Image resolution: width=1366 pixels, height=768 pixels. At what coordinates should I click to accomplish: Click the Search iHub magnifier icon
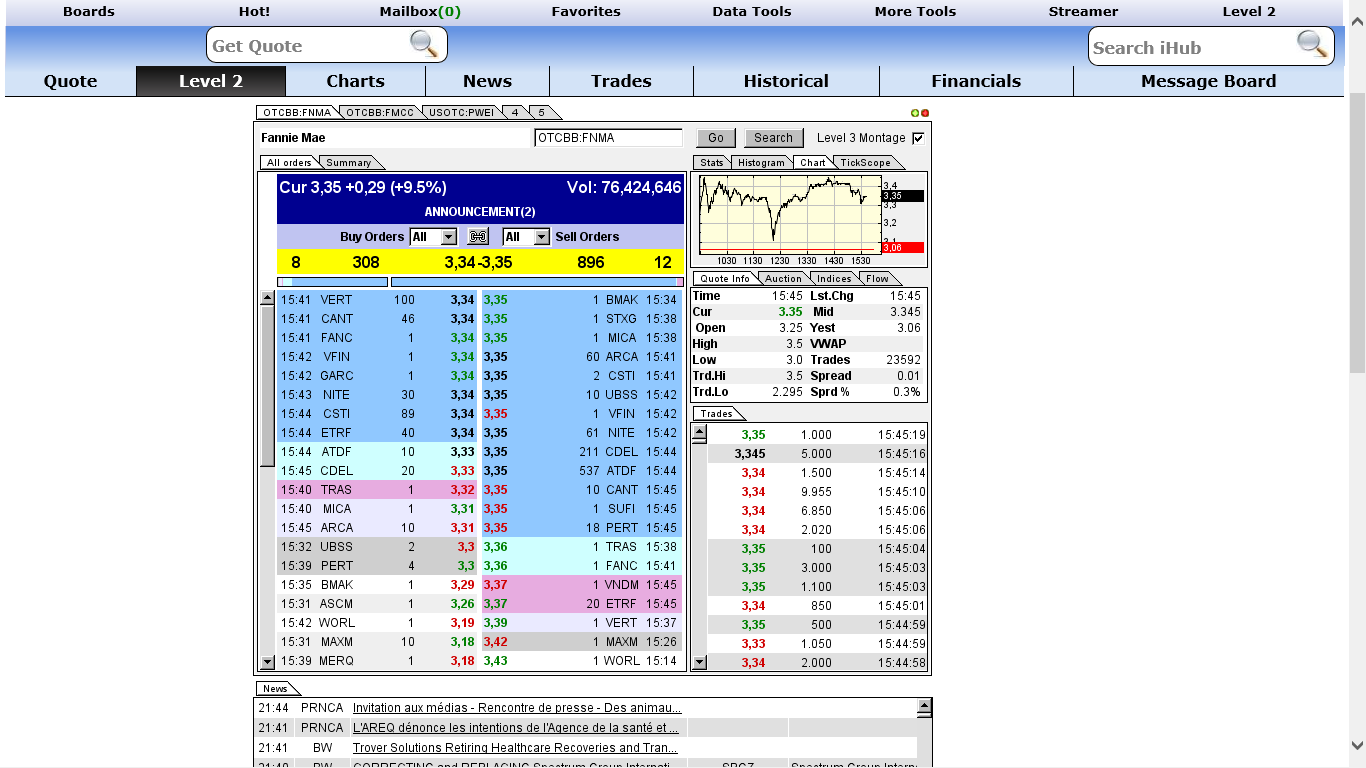coord(1311,44)
